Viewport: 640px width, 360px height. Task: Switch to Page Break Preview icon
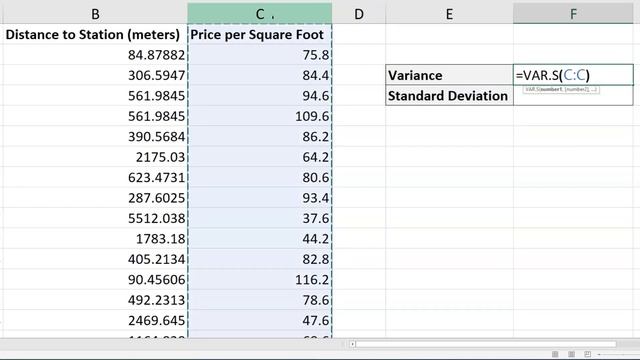587,354
